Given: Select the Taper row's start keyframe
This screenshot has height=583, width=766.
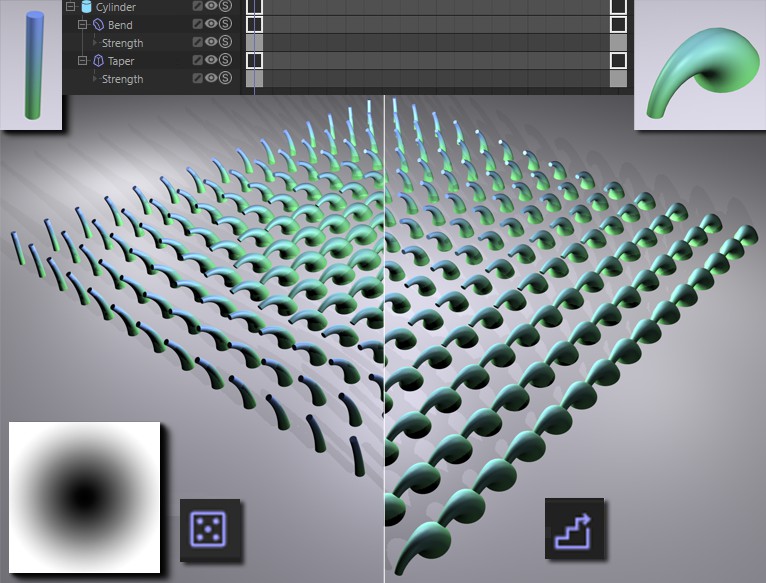Looking at the screenshot, I should [255, 61].
